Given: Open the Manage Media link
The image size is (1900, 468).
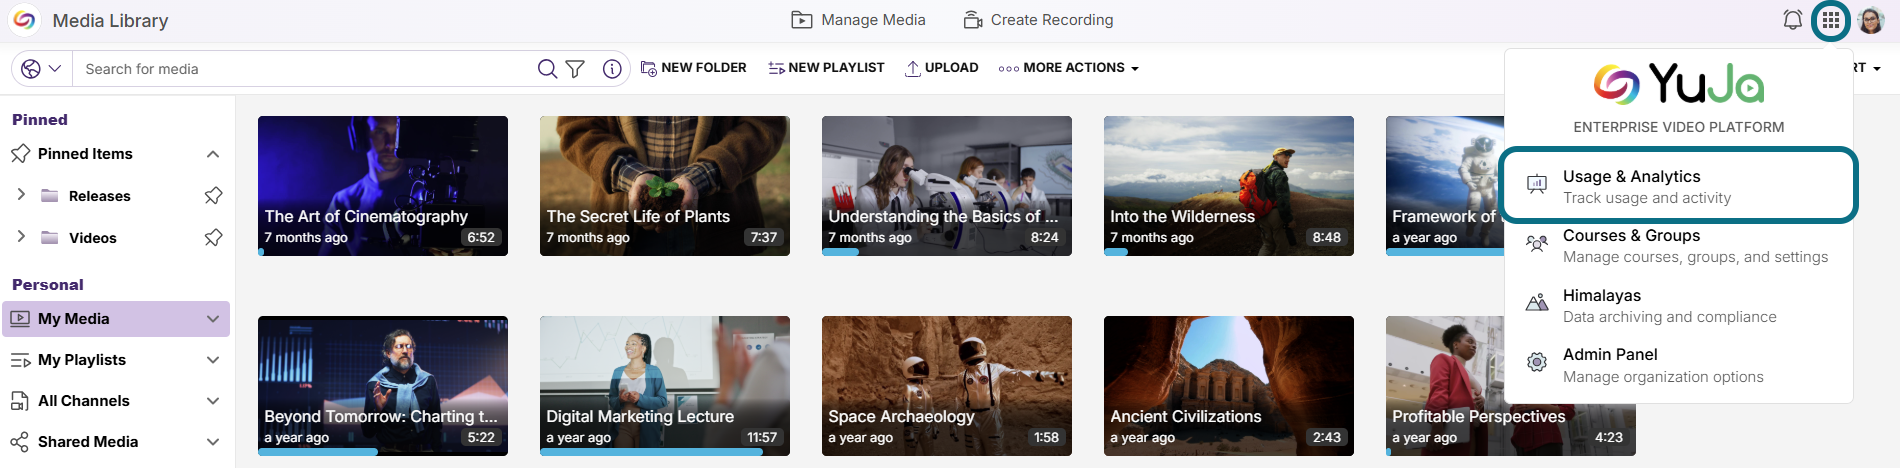Looking at the screenshot, I should click(858, 20).
